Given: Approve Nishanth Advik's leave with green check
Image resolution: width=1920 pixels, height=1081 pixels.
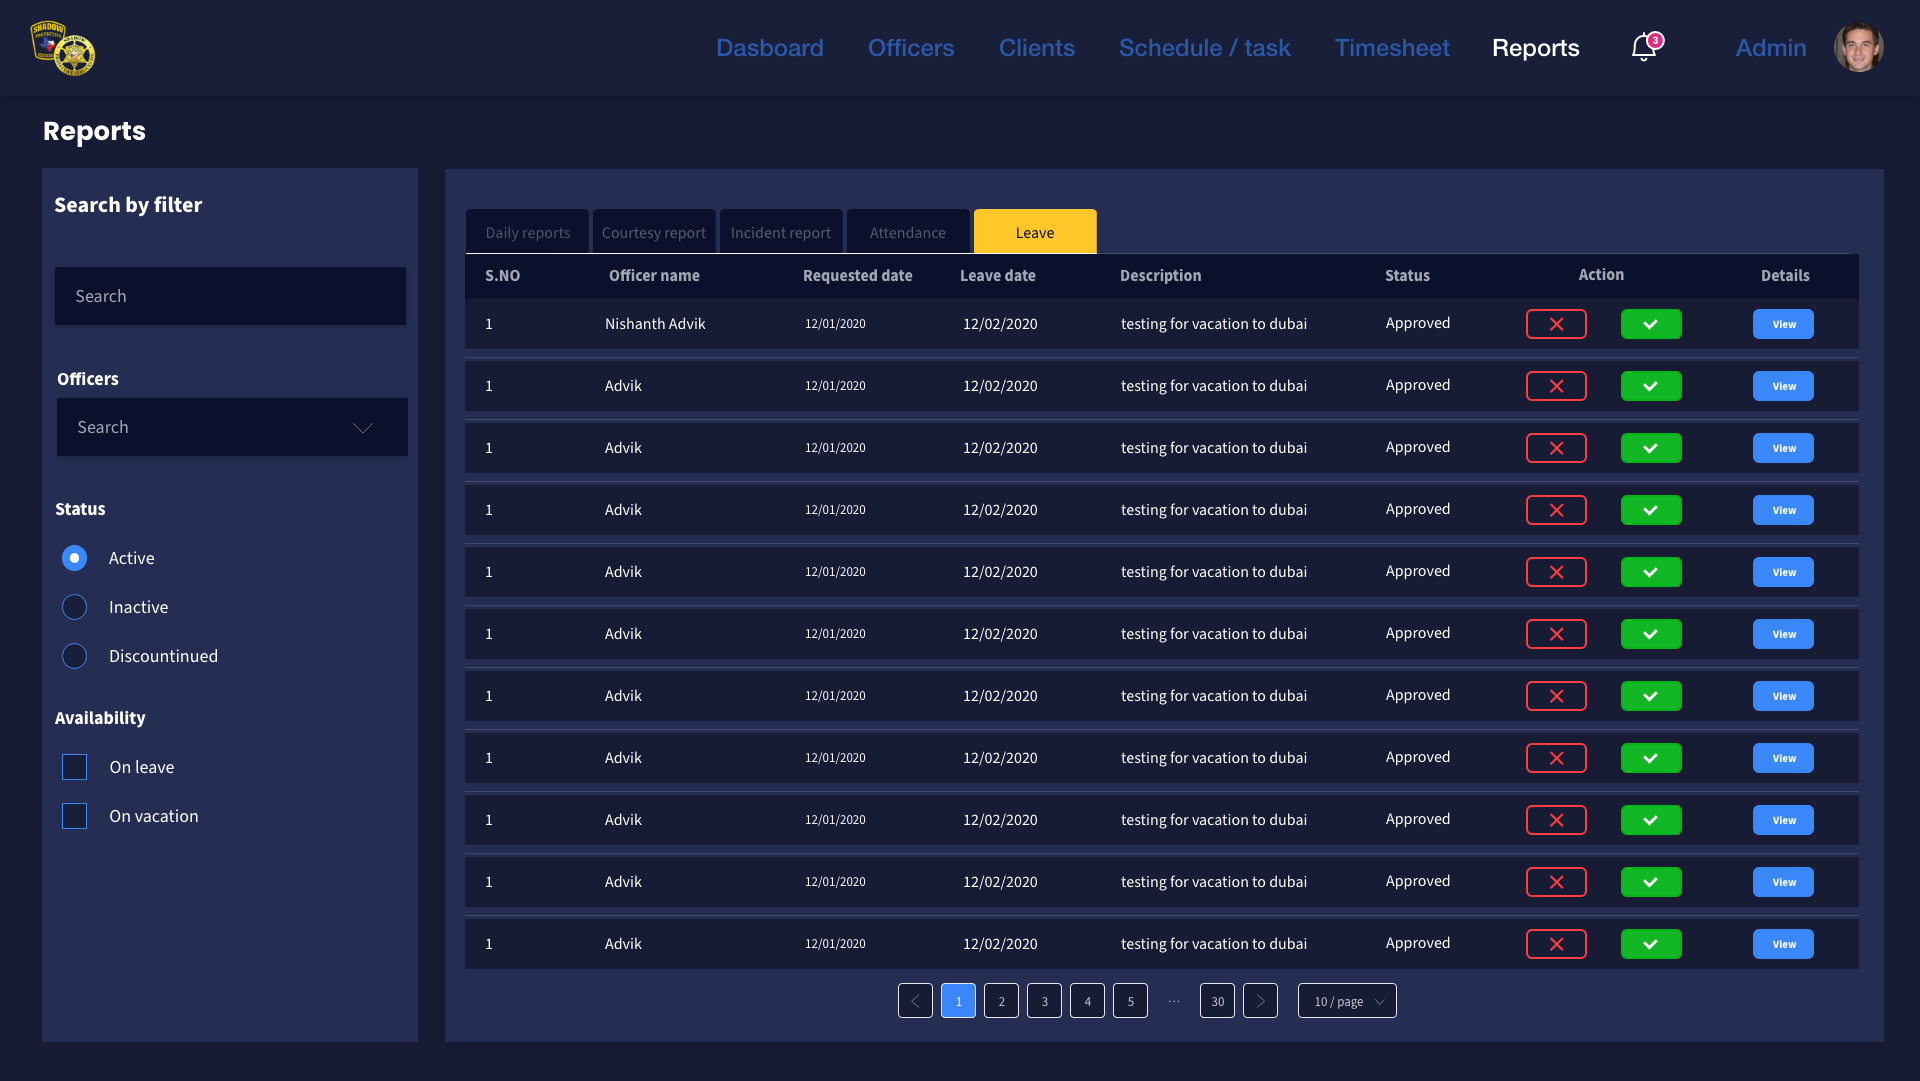Looking at the screenshot, I should pos(1650,324).
